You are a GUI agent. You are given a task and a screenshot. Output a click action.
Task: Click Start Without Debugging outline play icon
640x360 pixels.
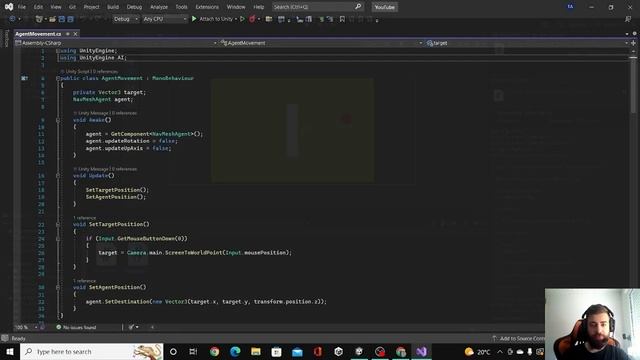pos(242,19)
